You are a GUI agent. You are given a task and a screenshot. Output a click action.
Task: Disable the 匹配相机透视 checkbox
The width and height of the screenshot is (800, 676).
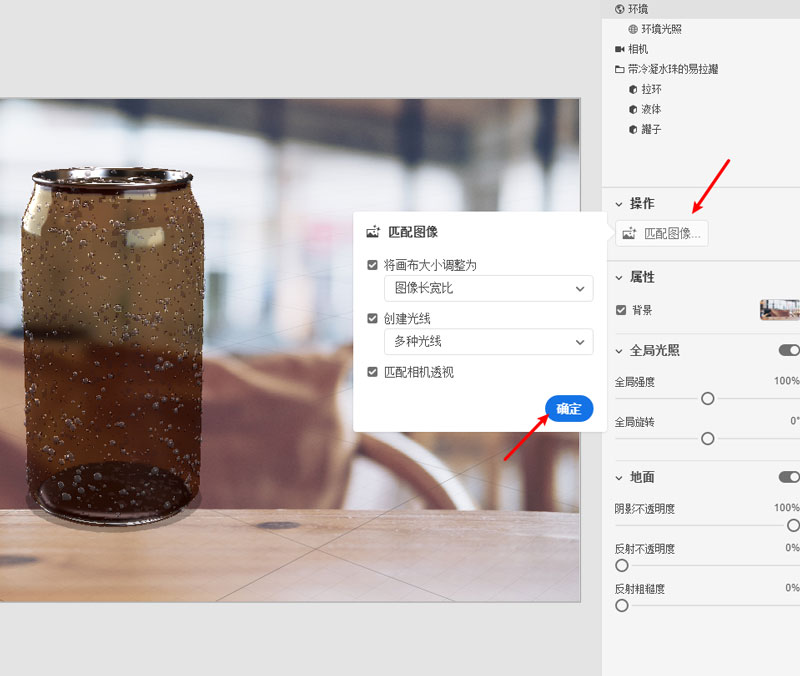click(x=373, y=371)
